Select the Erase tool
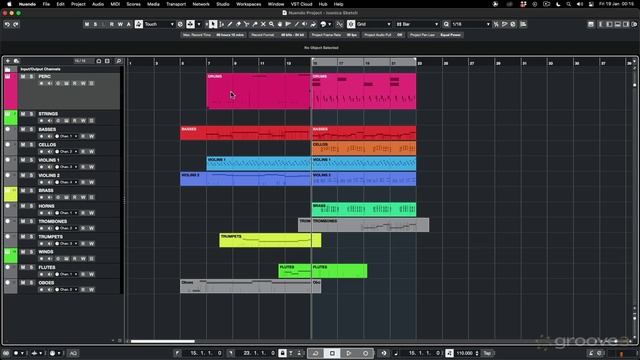Viewport: 640px width, 360px height. pos(238,24)
